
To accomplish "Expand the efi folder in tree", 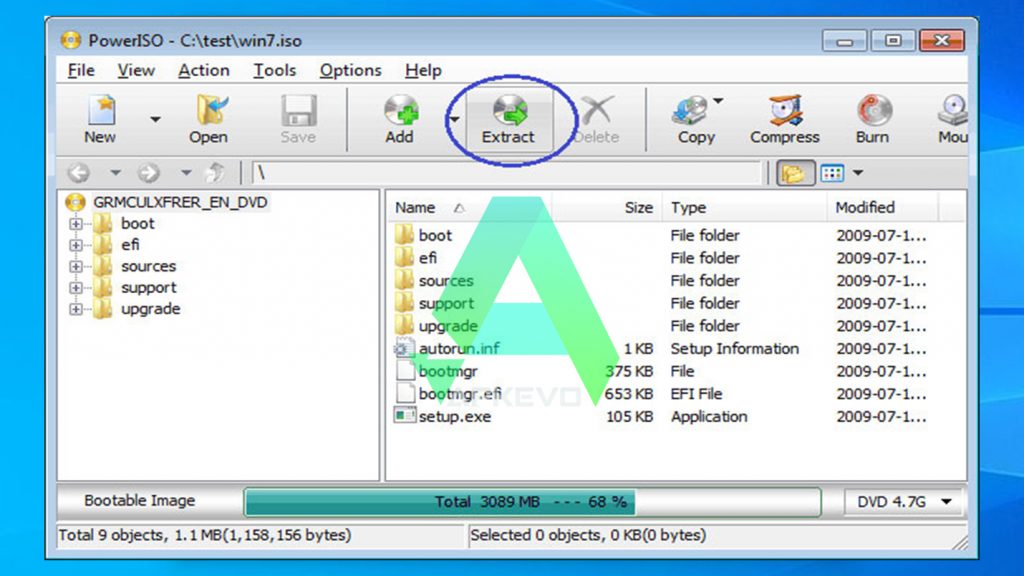I will coord(76,246).
